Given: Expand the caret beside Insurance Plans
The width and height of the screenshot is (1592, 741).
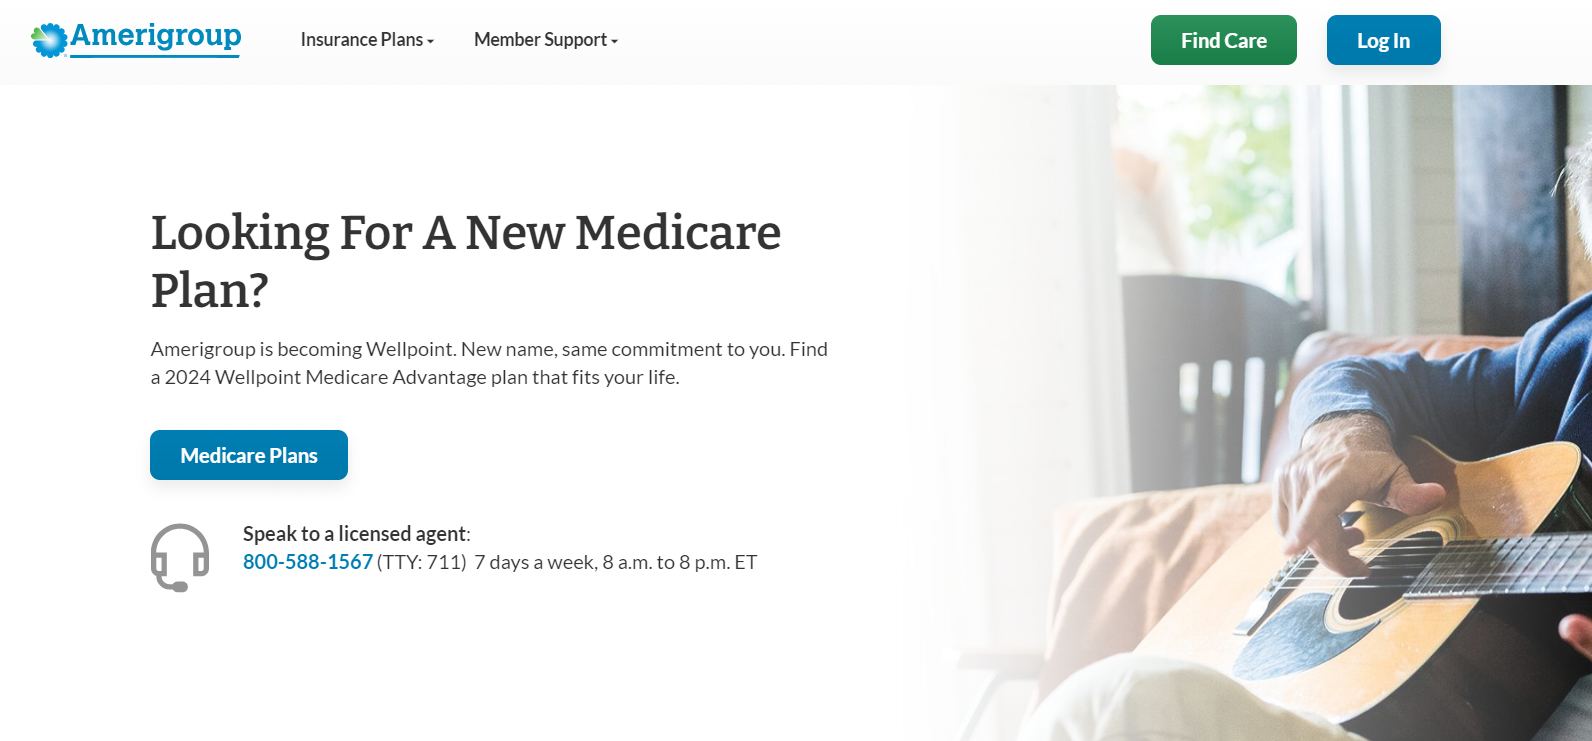Looking at the screenshot, I should pyautogui.click(x=431, y=41).
